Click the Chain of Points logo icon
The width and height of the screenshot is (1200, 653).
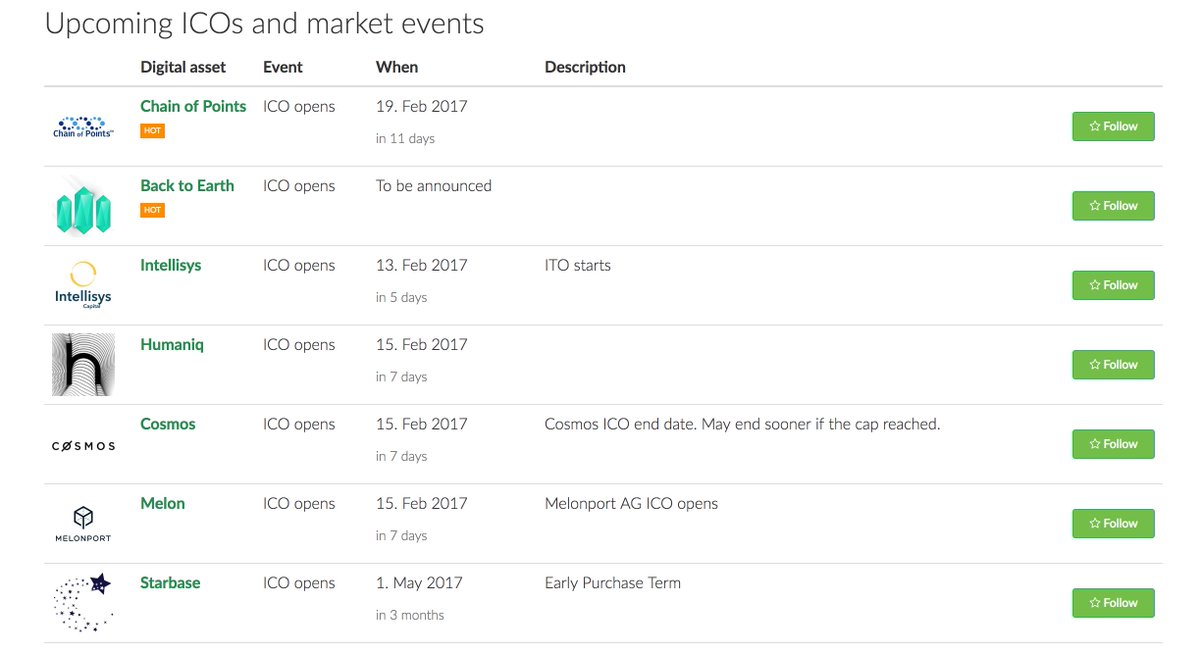pyautogui.click(x=84, y=126)
